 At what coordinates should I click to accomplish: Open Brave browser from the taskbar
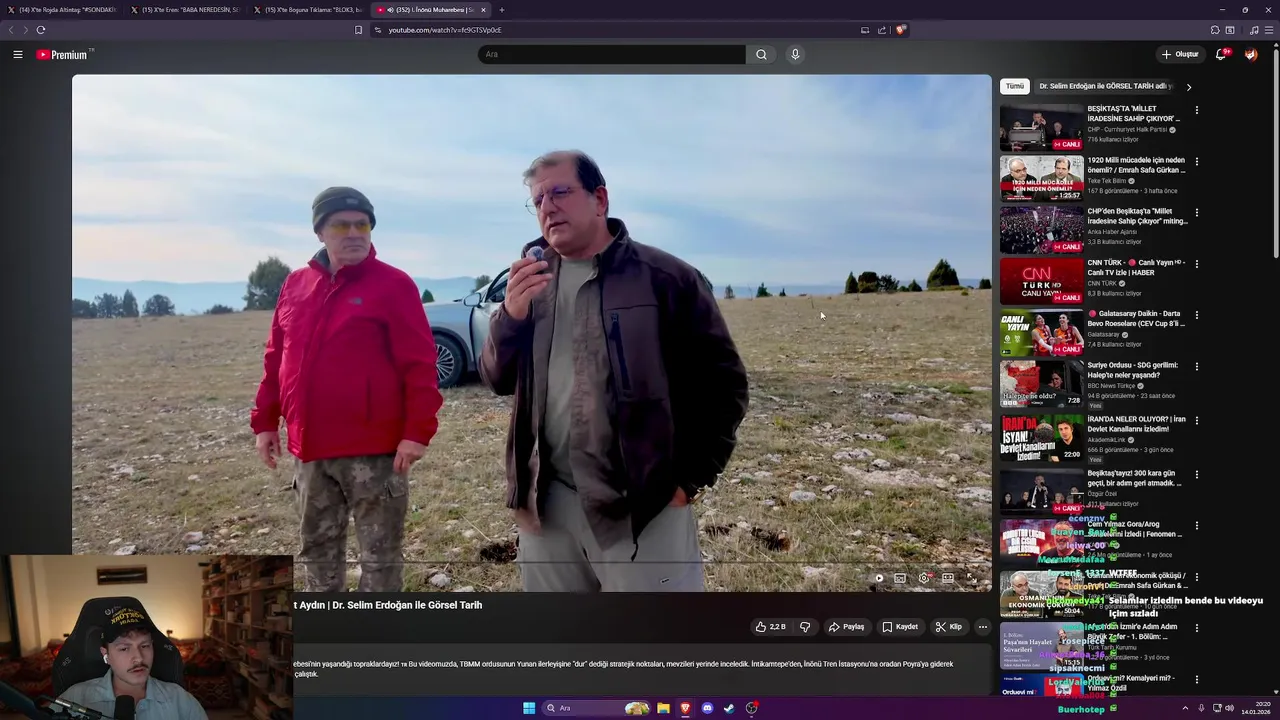pos(685,708)
